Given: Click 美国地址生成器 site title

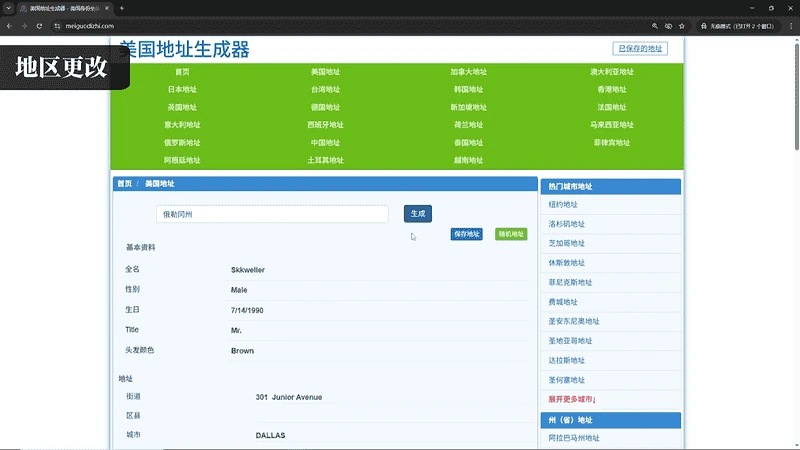Looking at the screenshot, I should pos(184,49).
